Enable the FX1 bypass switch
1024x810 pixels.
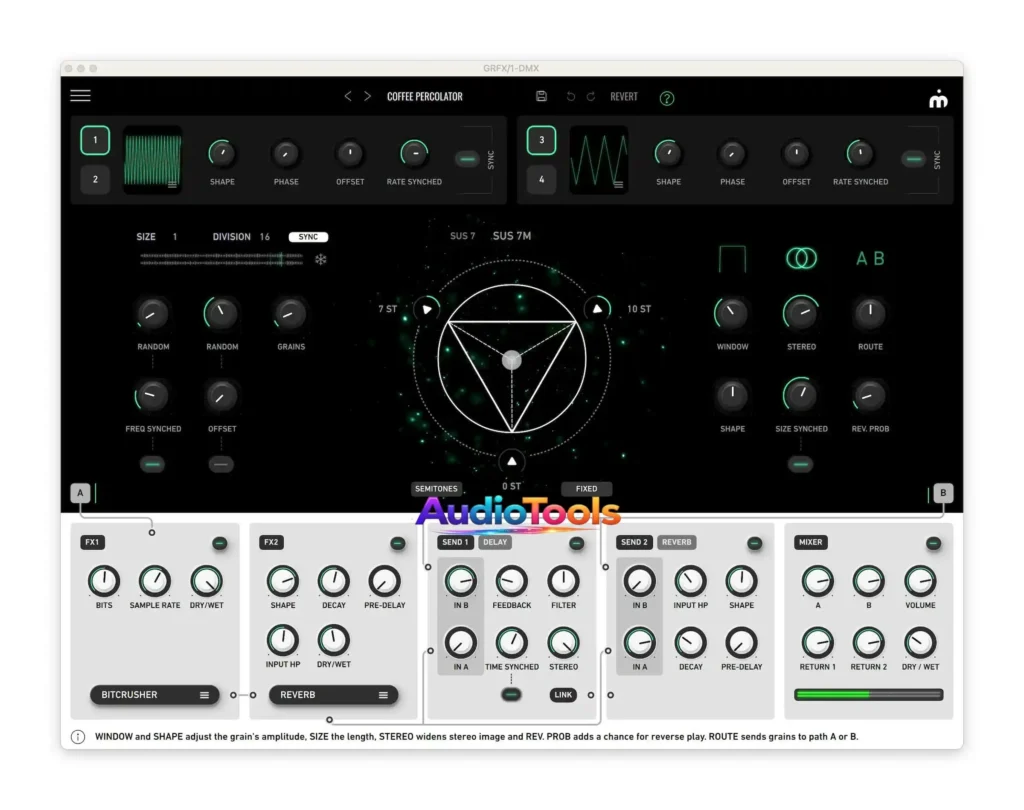[x=219, y=543]
